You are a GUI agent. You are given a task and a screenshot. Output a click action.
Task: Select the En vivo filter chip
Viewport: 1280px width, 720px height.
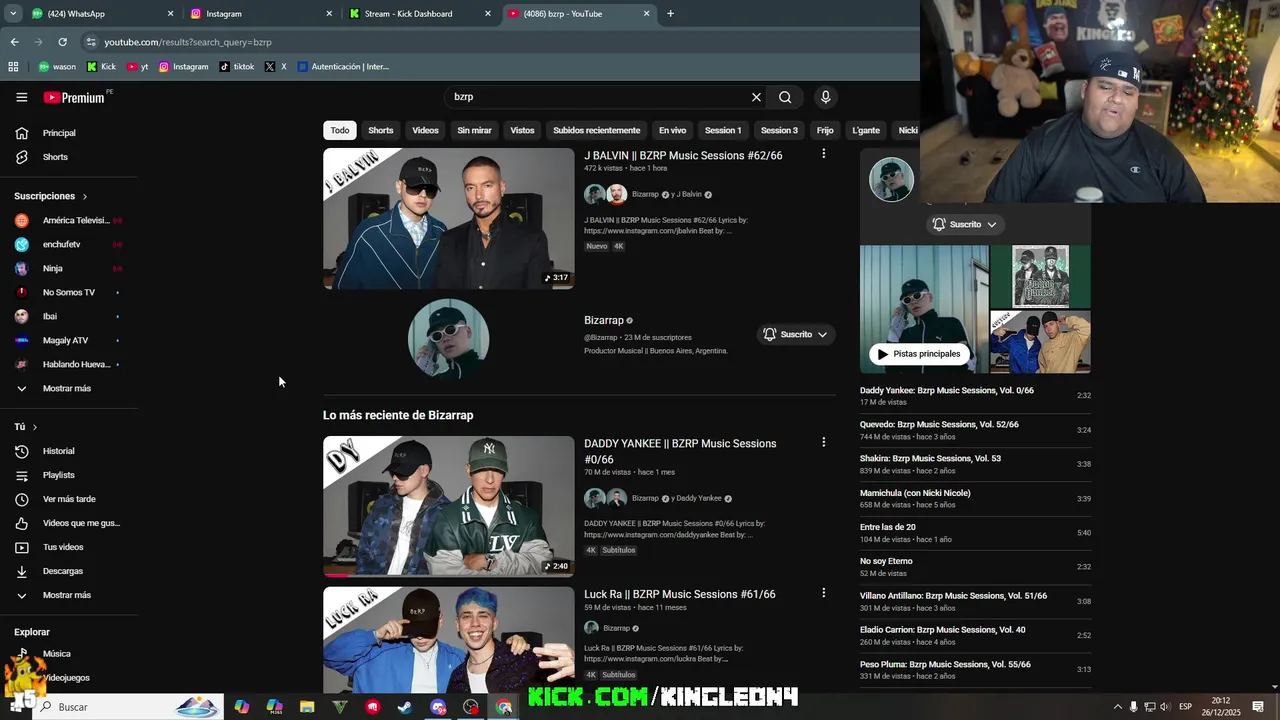[x=672, y=130]
